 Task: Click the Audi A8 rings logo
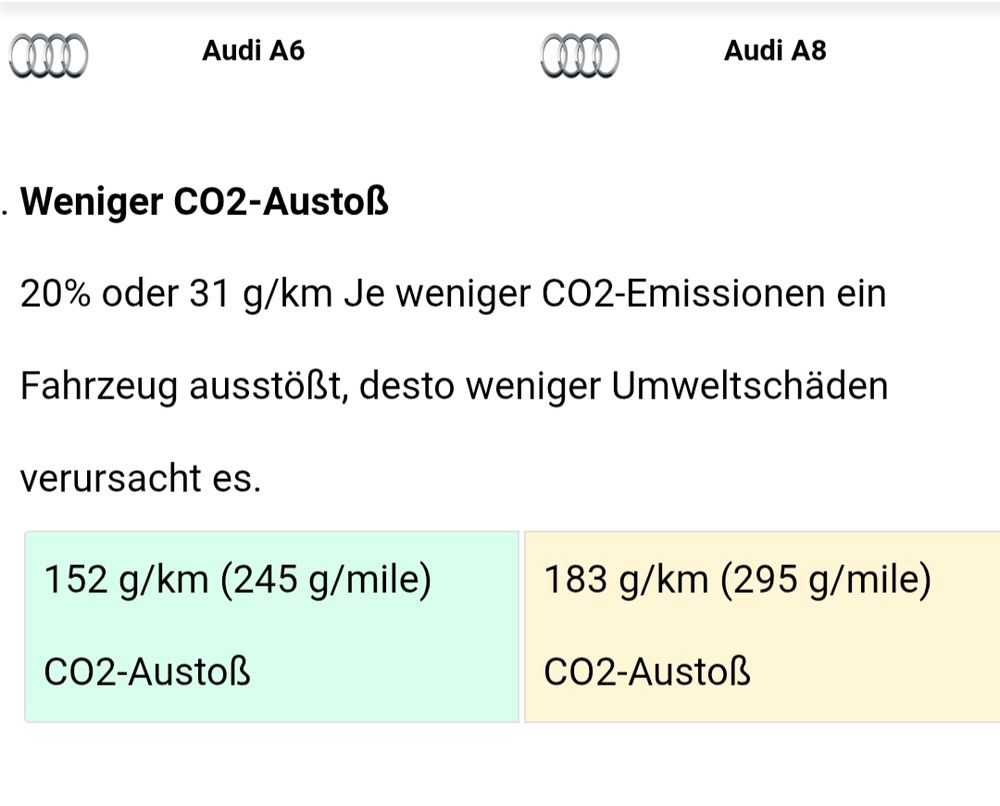(580, 55)
